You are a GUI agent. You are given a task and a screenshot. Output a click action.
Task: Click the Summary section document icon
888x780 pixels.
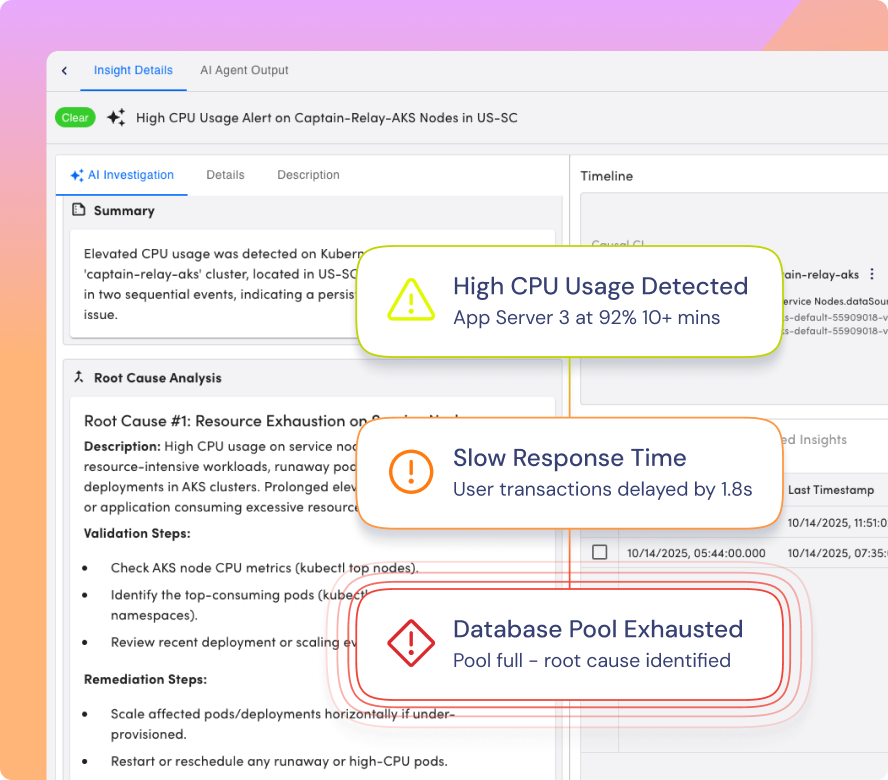[79, 211]
